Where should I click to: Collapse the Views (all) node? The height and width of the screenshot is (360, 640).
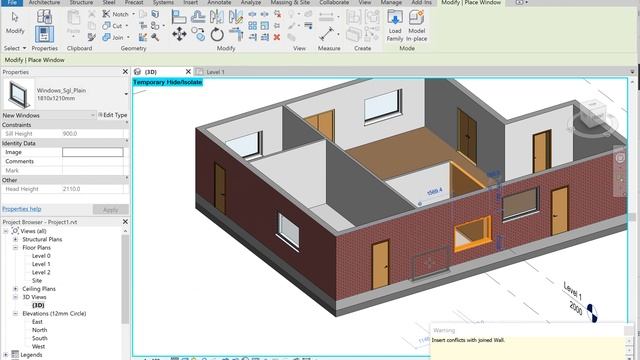point(6,231)
